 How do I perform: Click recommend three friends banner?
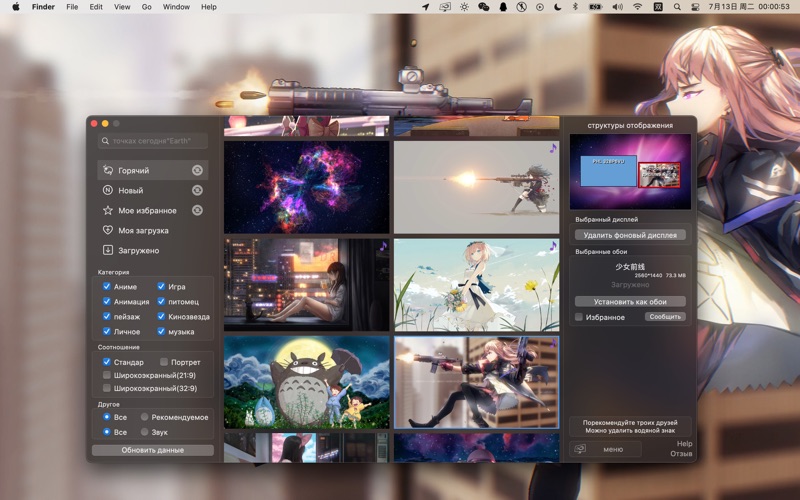[x=630, y=426]
